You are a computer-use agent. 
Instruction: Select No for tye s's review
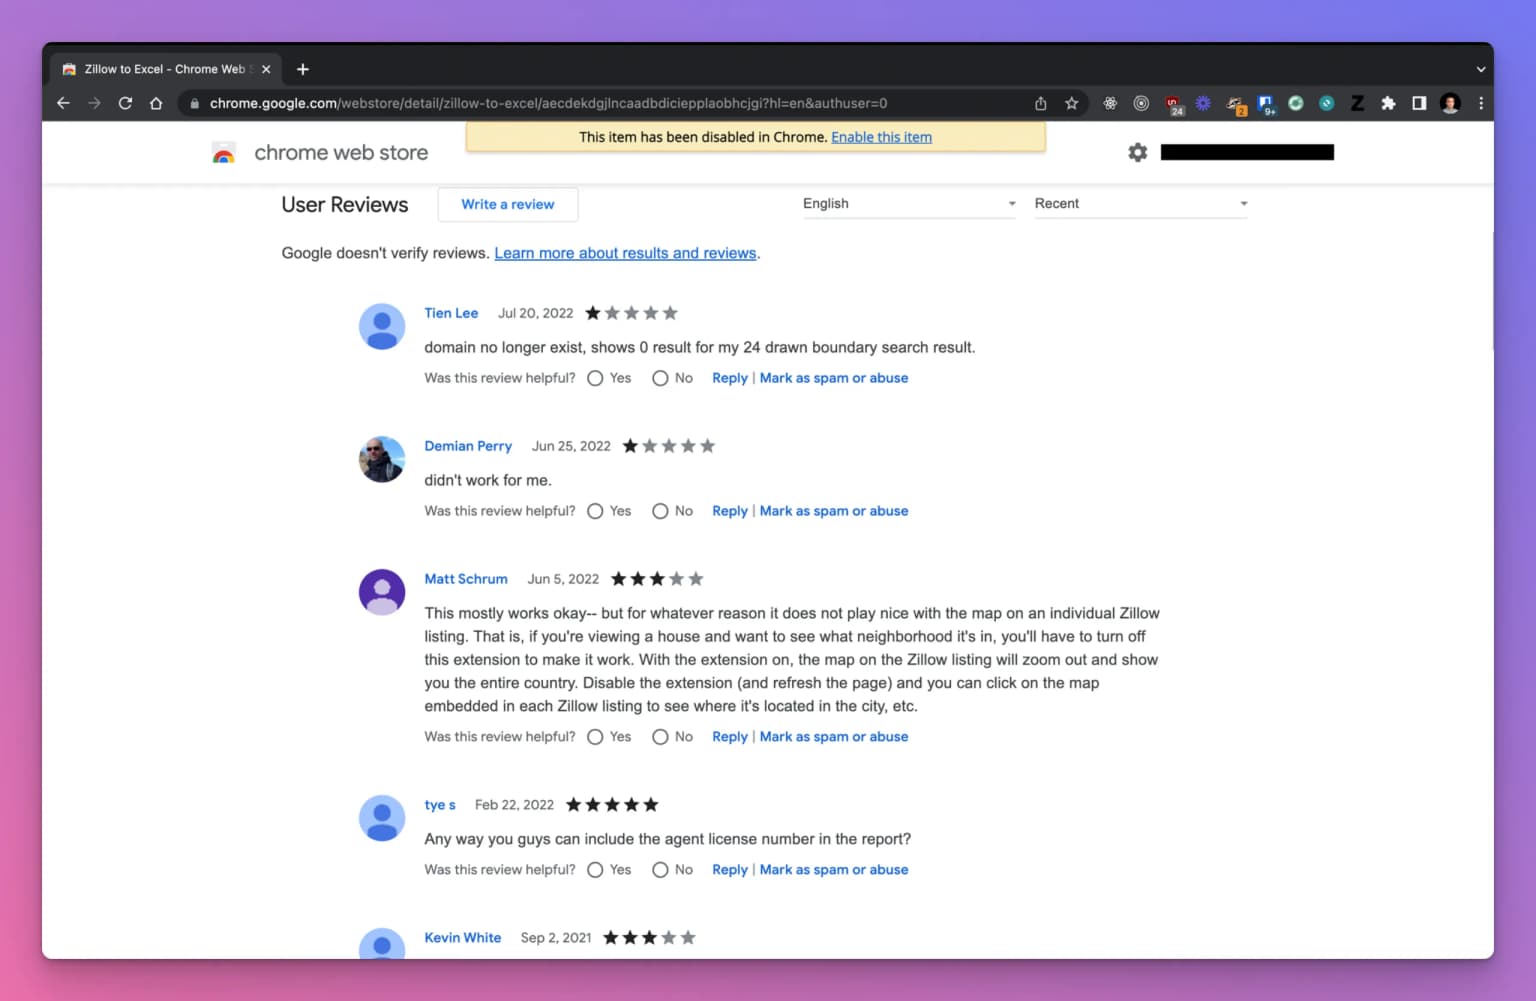tap(660, 870)
